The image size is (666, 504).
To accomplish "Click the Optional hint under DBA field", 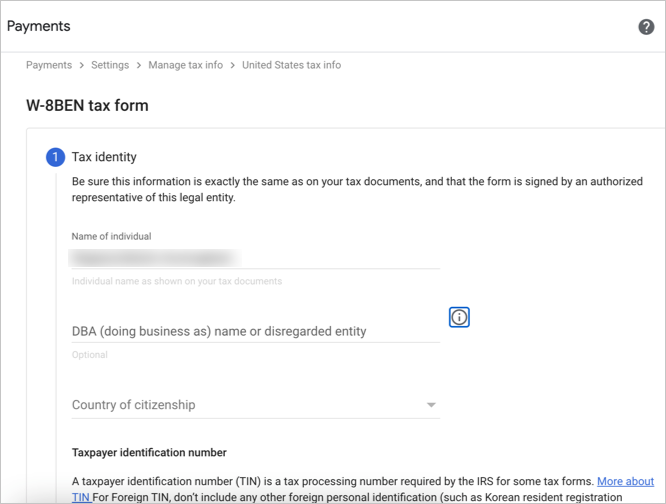I will coord(89,355).
